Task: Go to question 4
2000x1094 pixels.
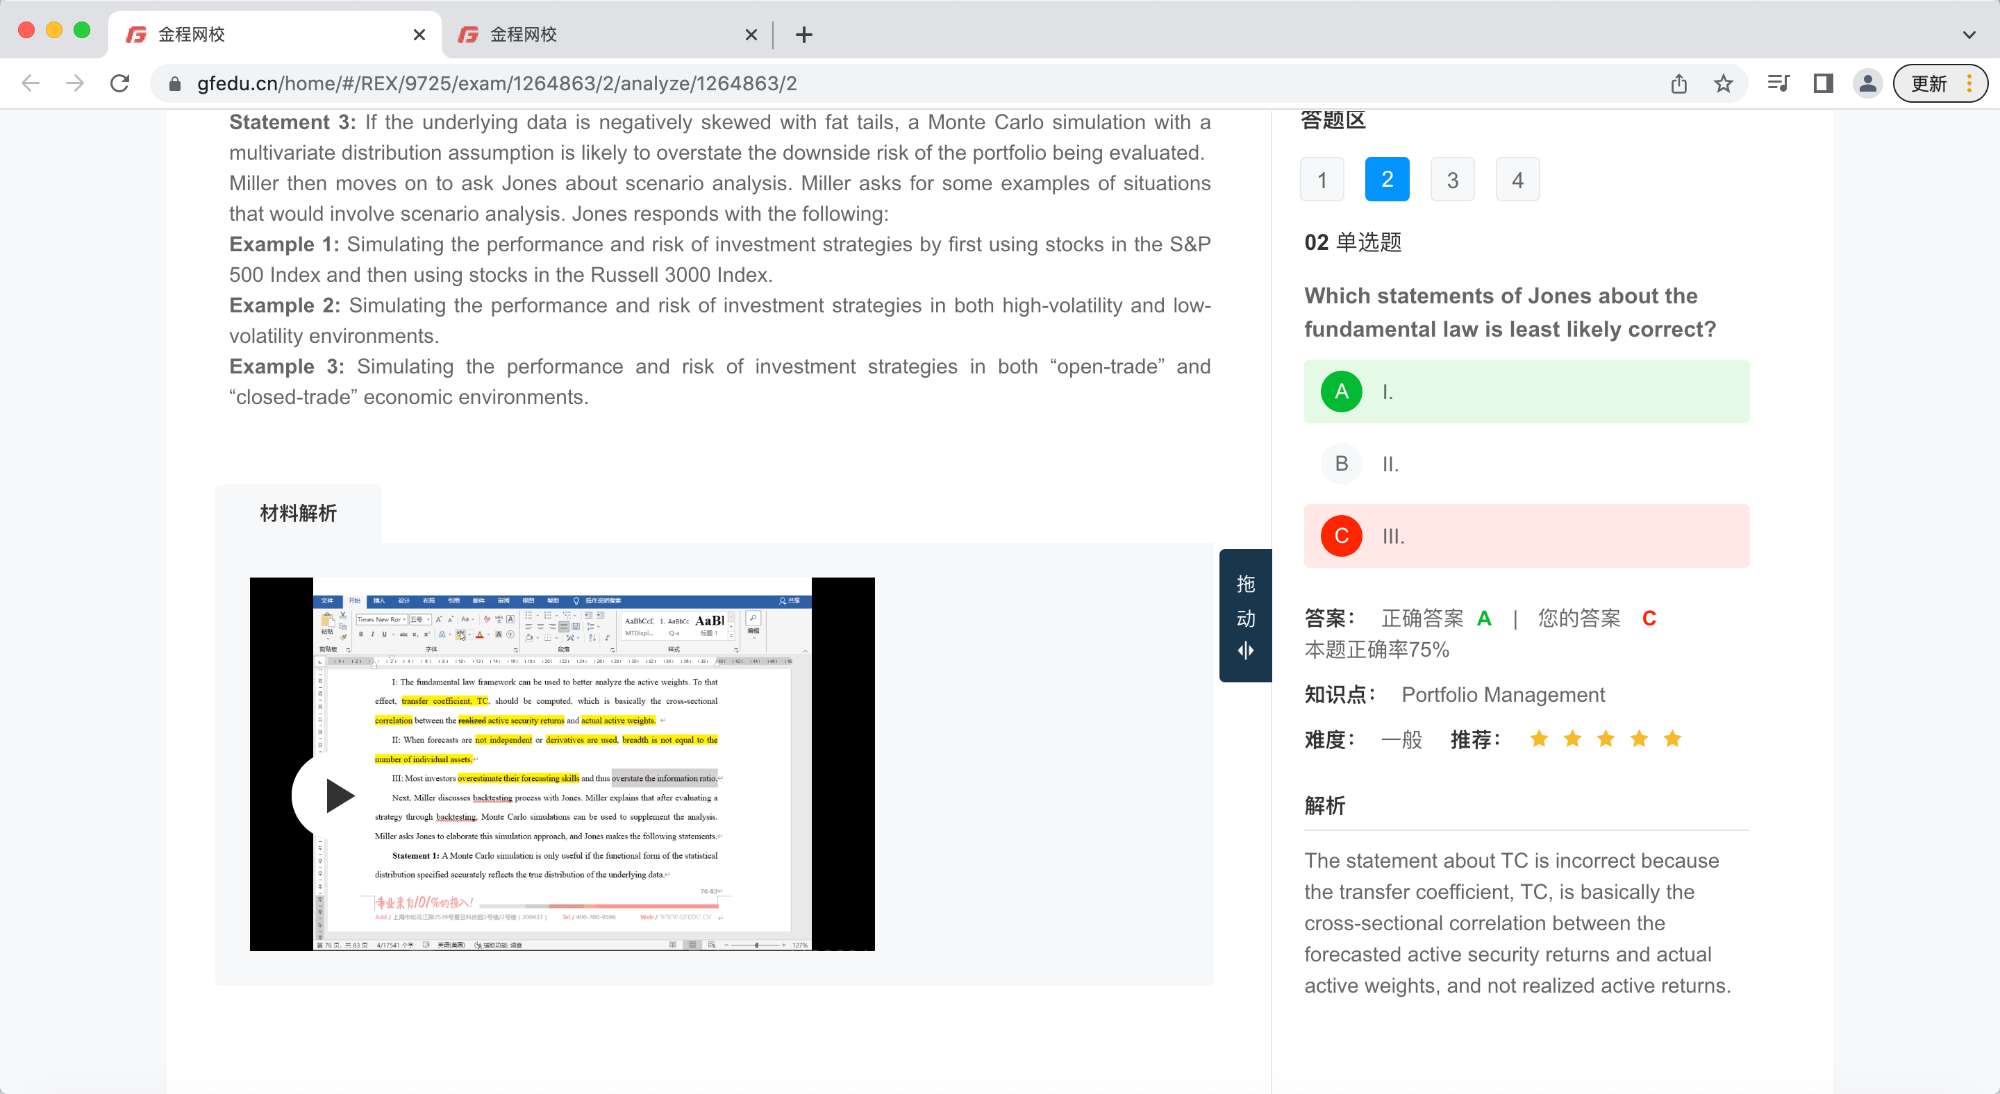Action: point(1517,180)
